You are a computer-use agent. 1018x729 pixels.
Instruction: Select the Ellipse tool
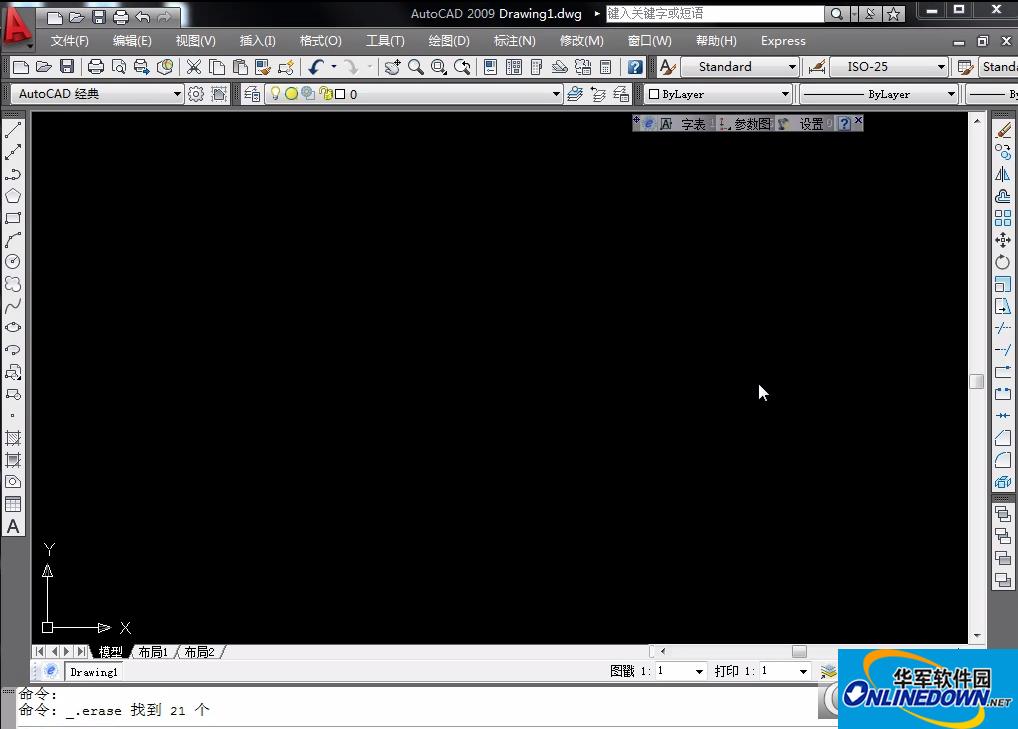click(x=13, y=327)
